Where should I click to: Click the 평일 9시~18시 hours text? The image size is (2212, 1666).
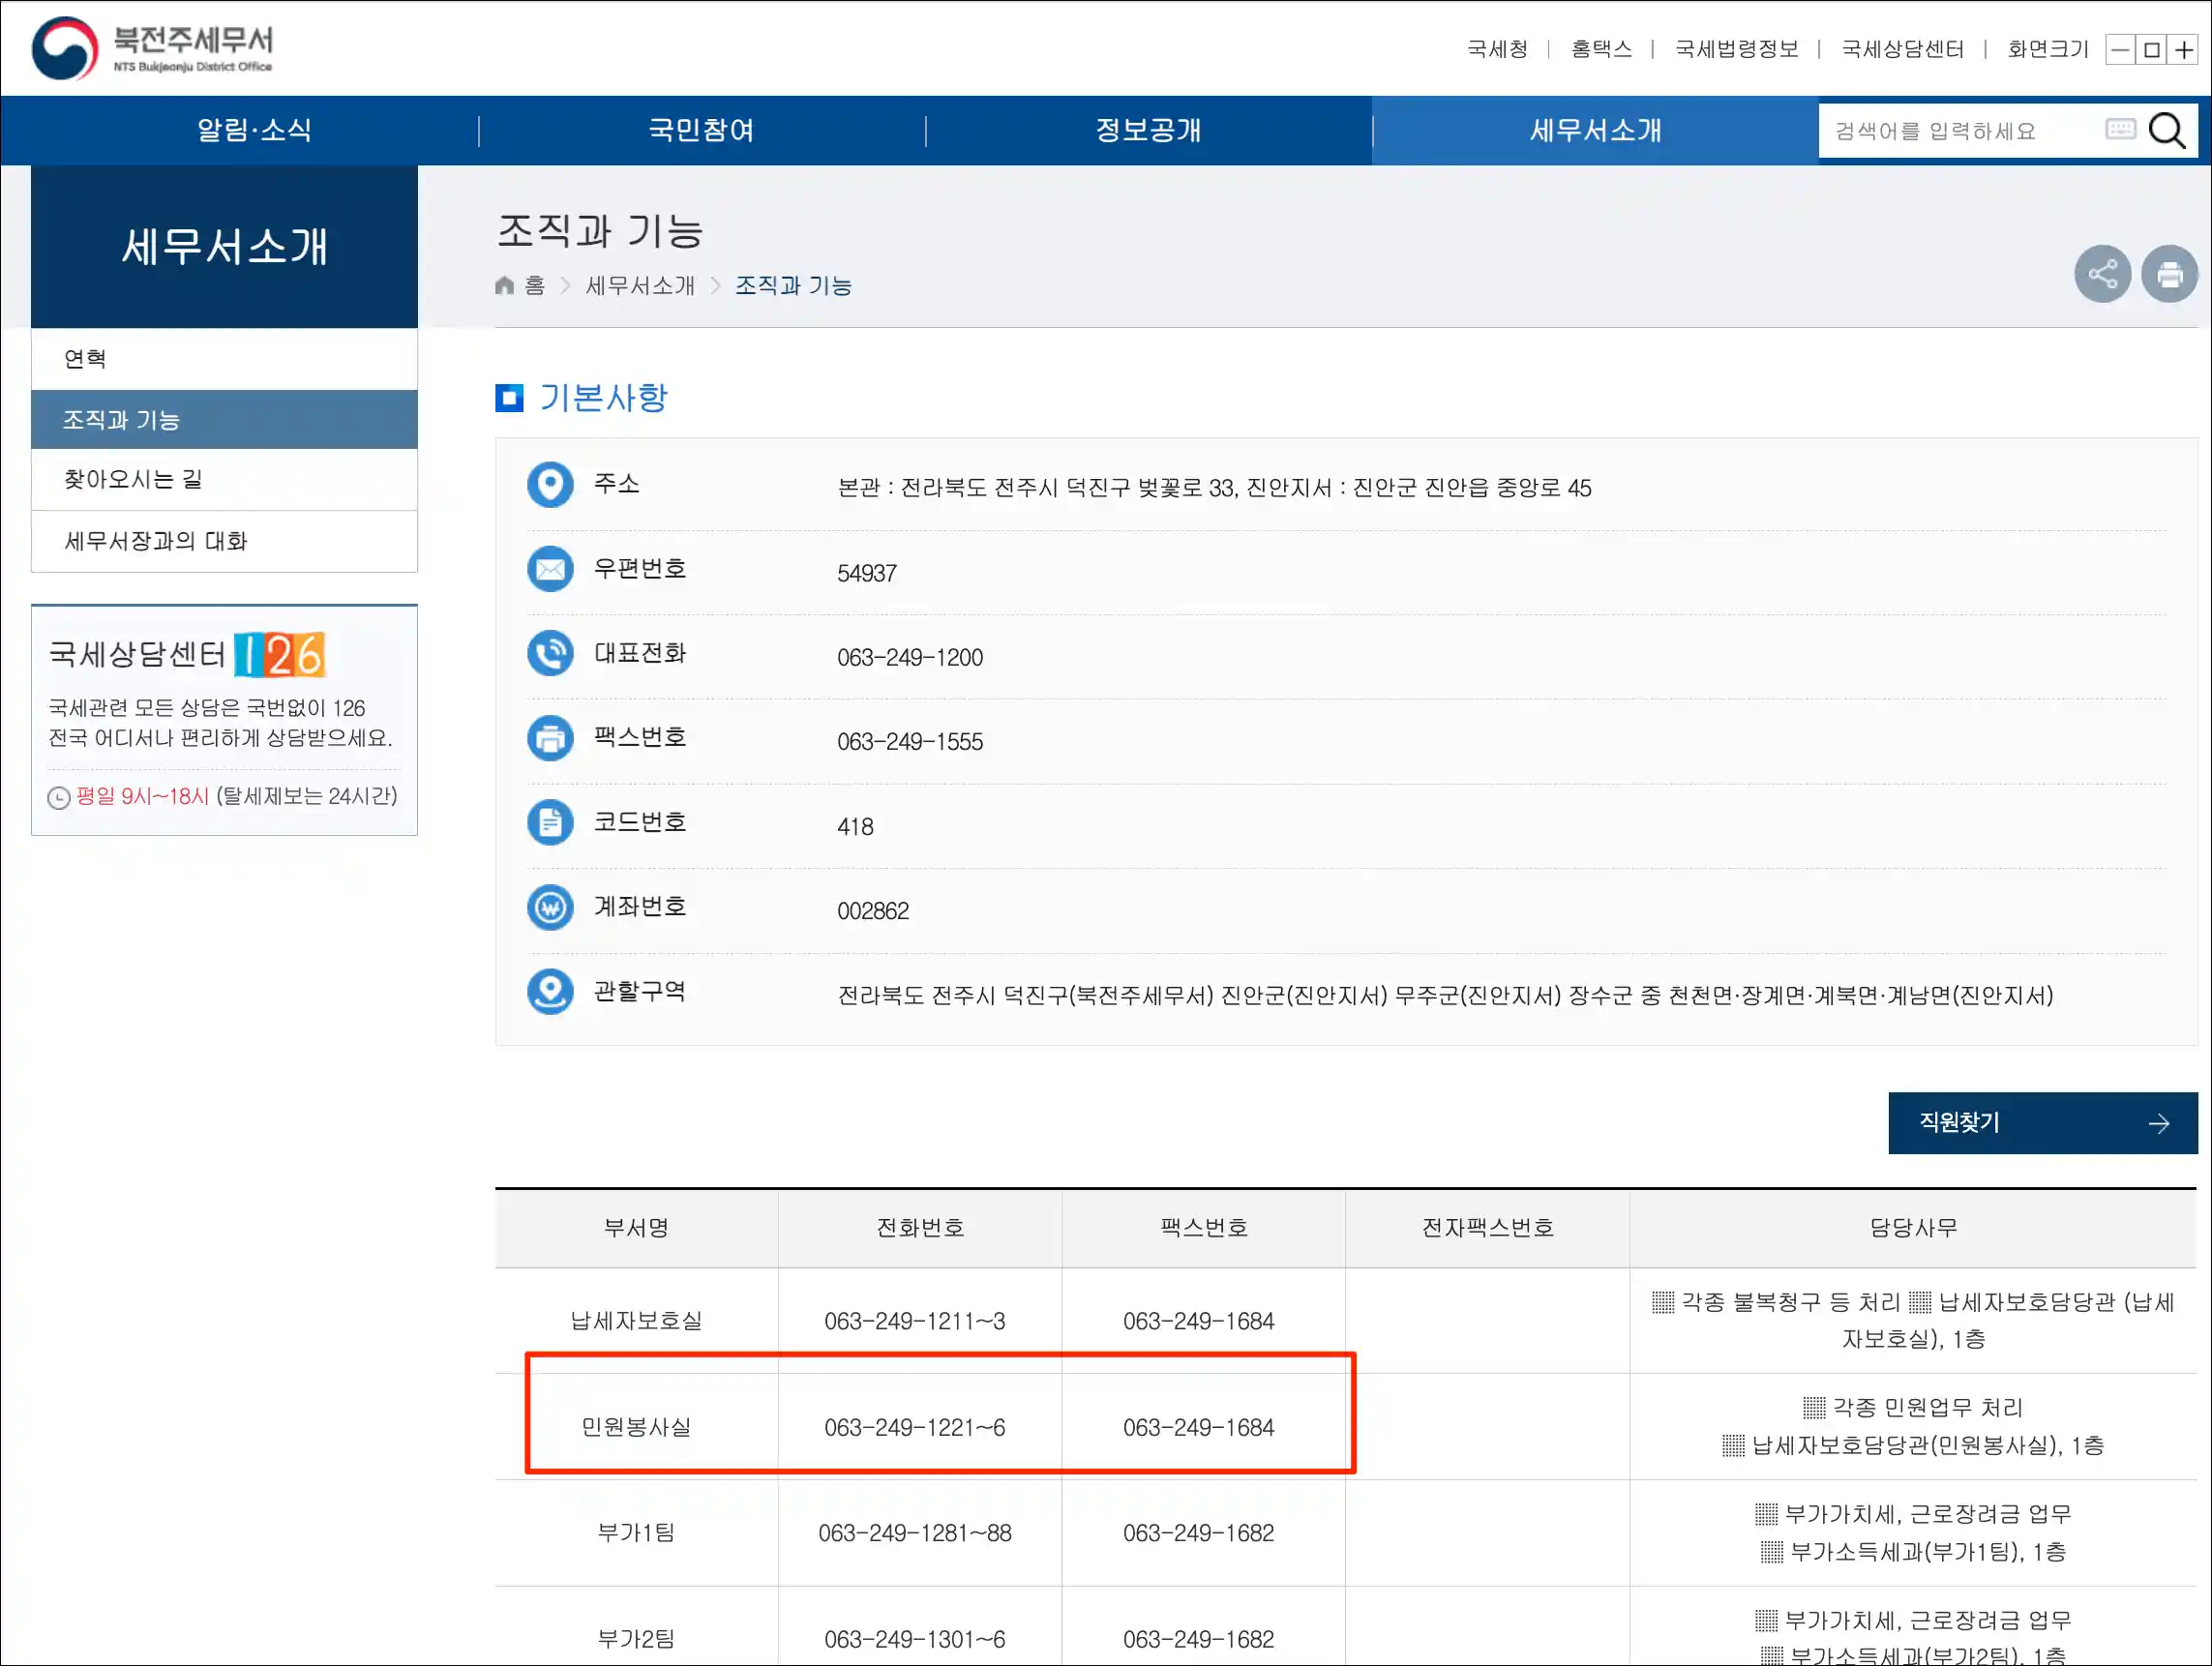(143, 796)
